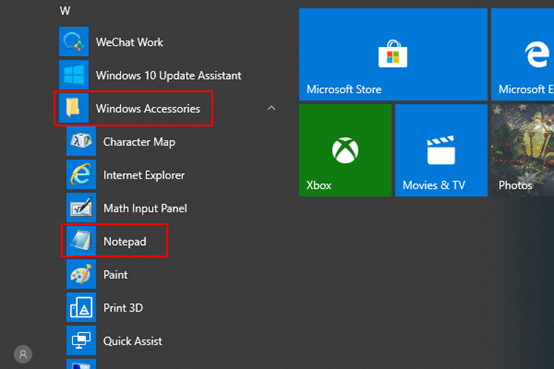Screen dimensions: 554x369
Task: Select the Quick Assist entry text
Action: pyautogui.click(x=133, y=341)
